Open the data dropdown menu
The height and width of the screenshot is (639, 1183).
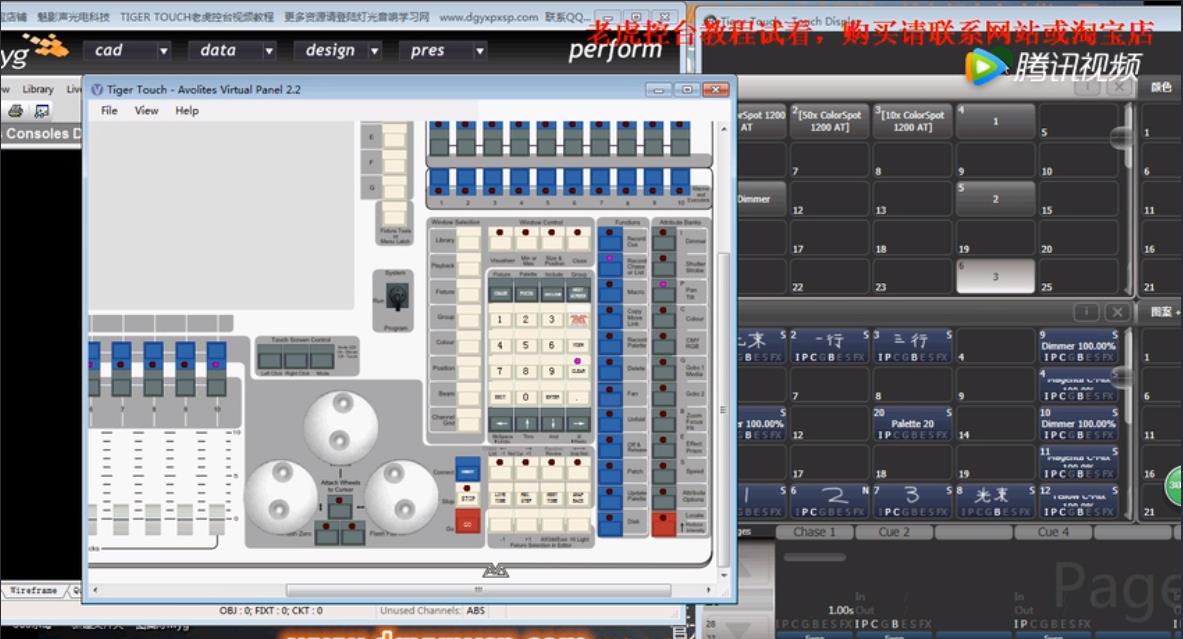coord(269,51)
